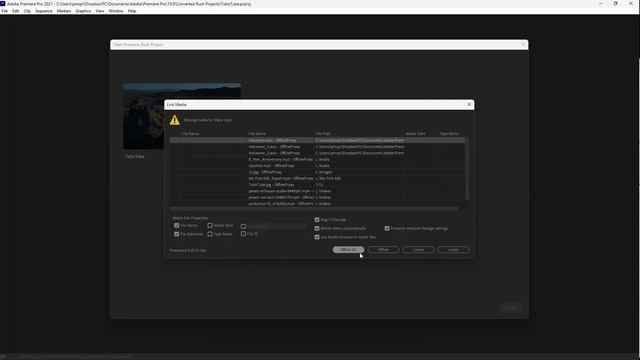The height and width of the screenshot is (360, 640).
Task: Click the Premiere Pro app icon in title bar
Action: (3, 4)
